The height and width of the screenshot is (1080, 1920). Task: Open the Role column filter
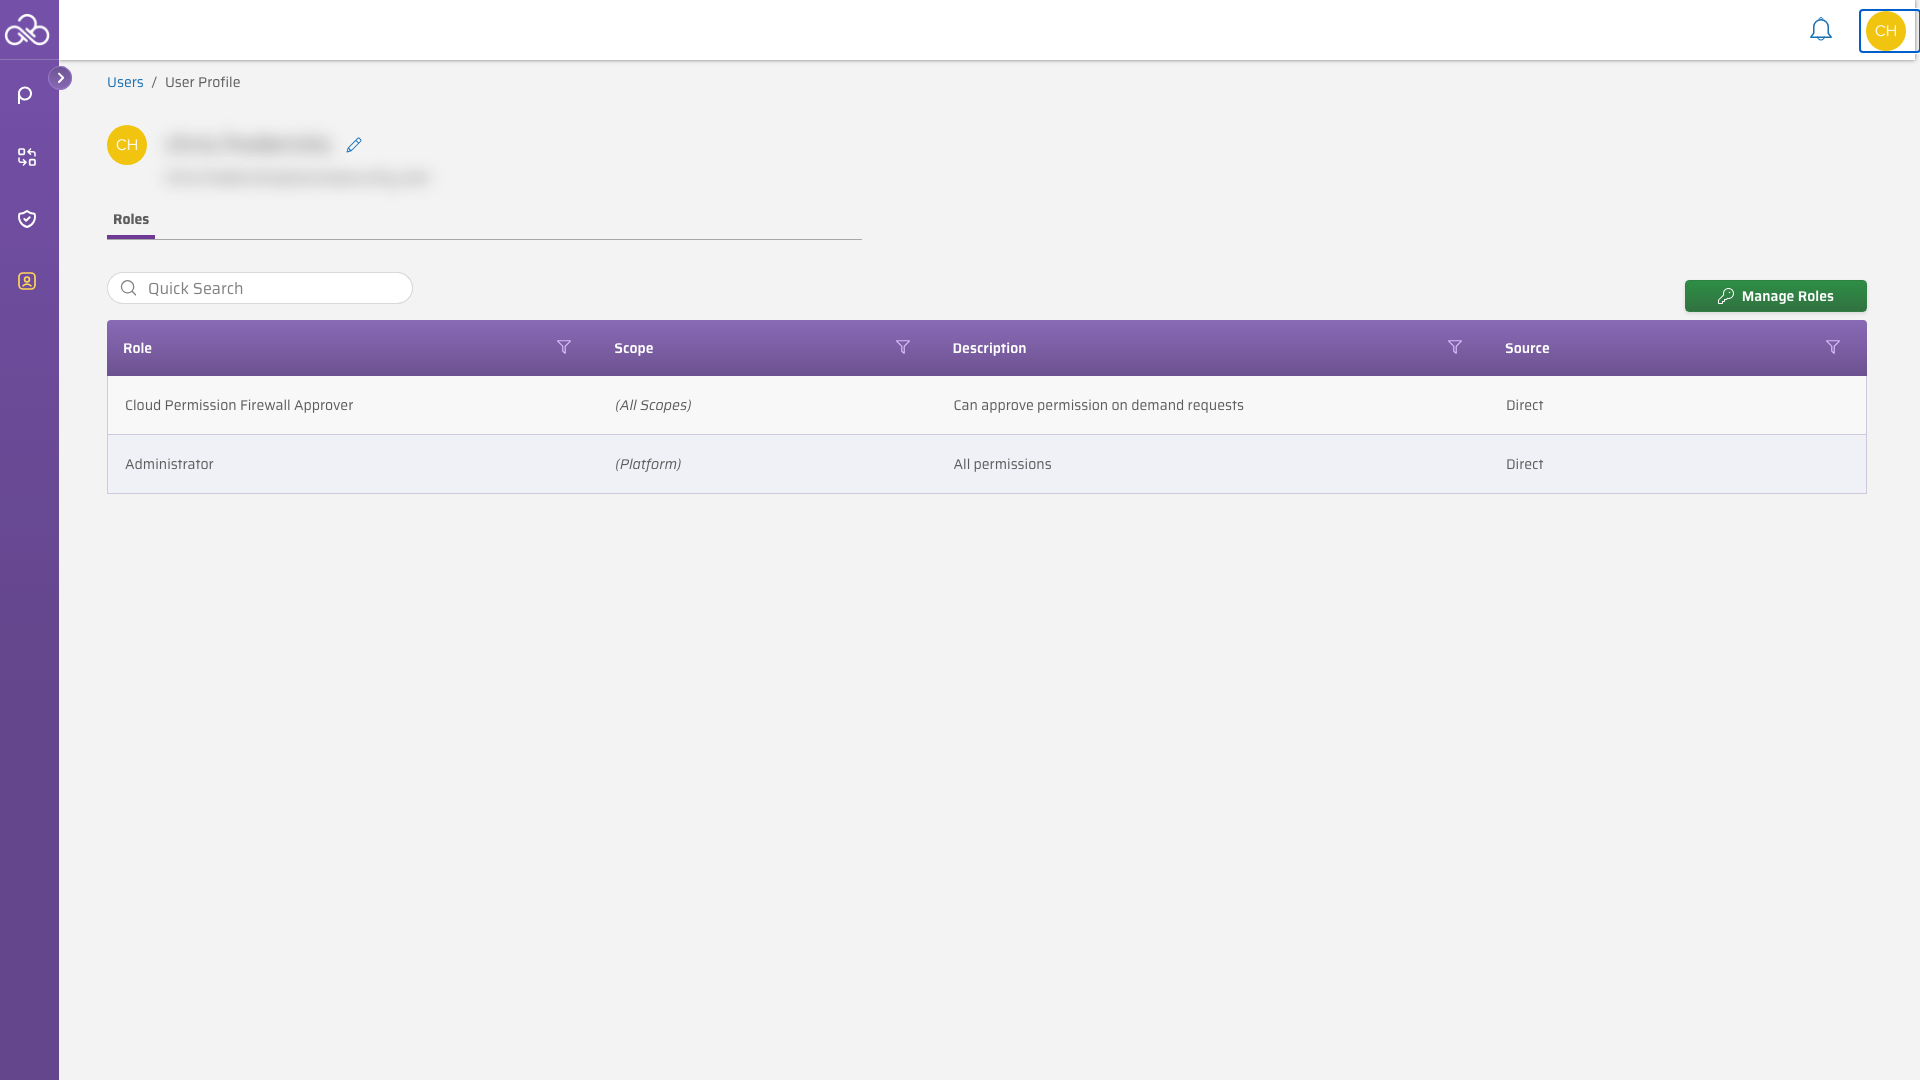tap(564, 347)
